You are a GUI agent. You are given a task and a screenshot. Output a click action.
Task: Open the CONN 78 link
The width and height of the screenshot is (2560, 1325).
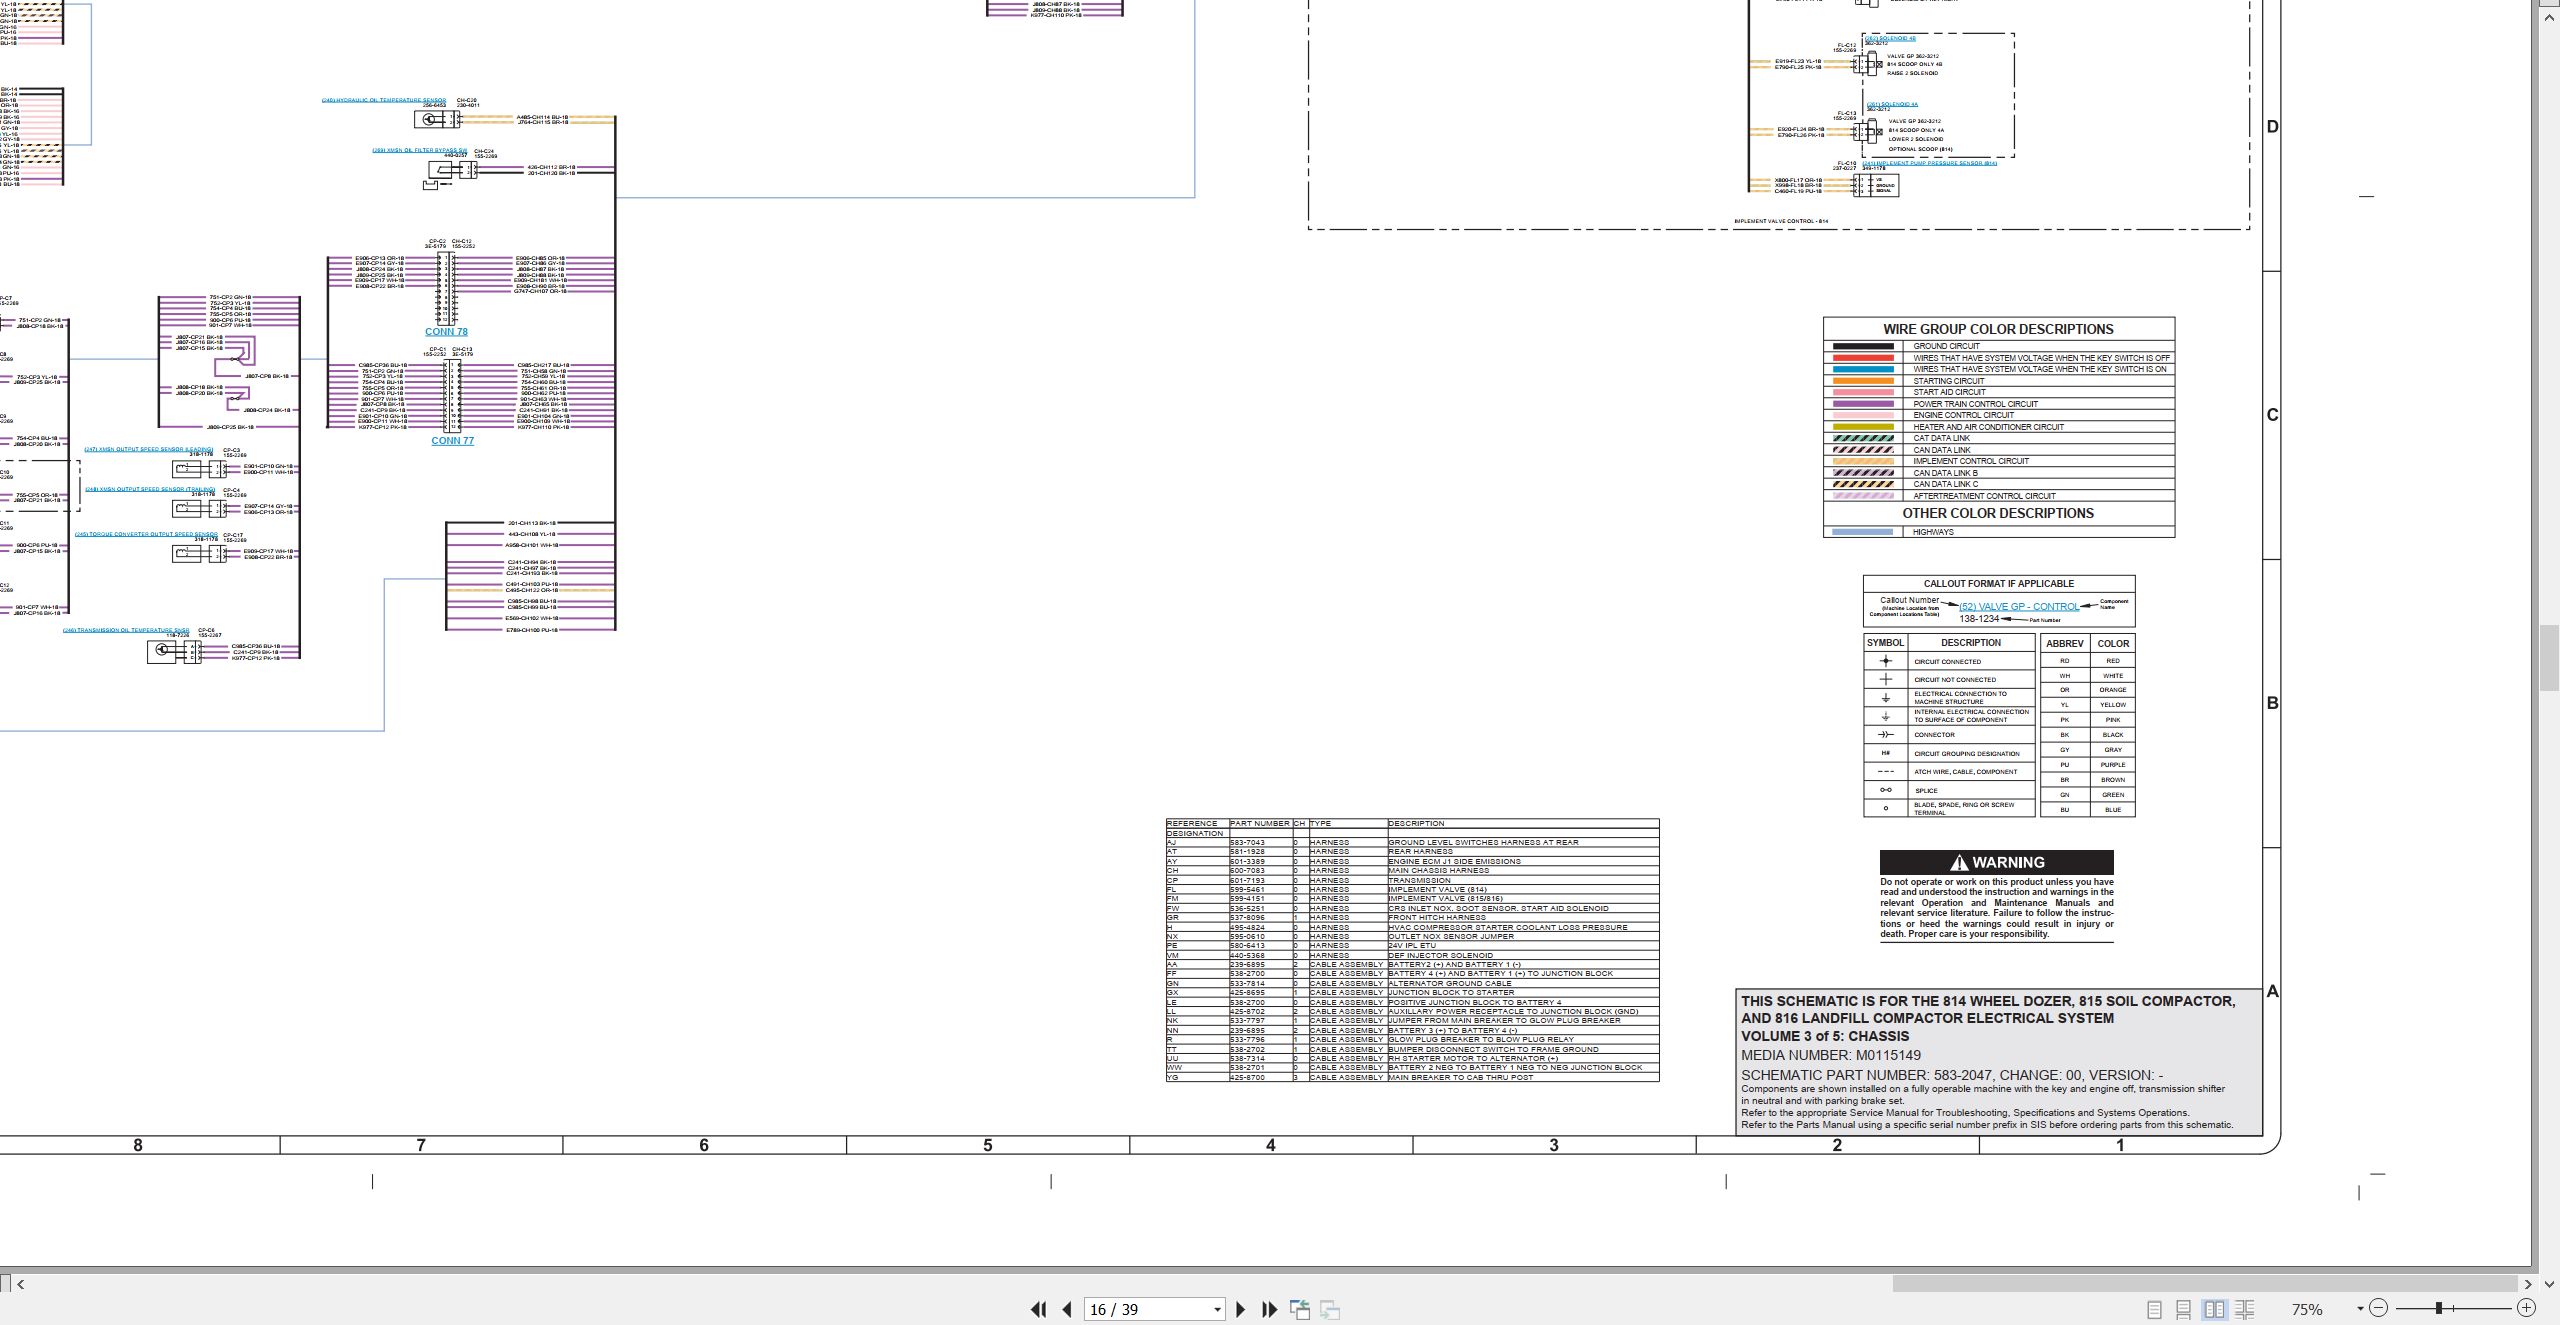pyautogui.click(x=446, y=332)
